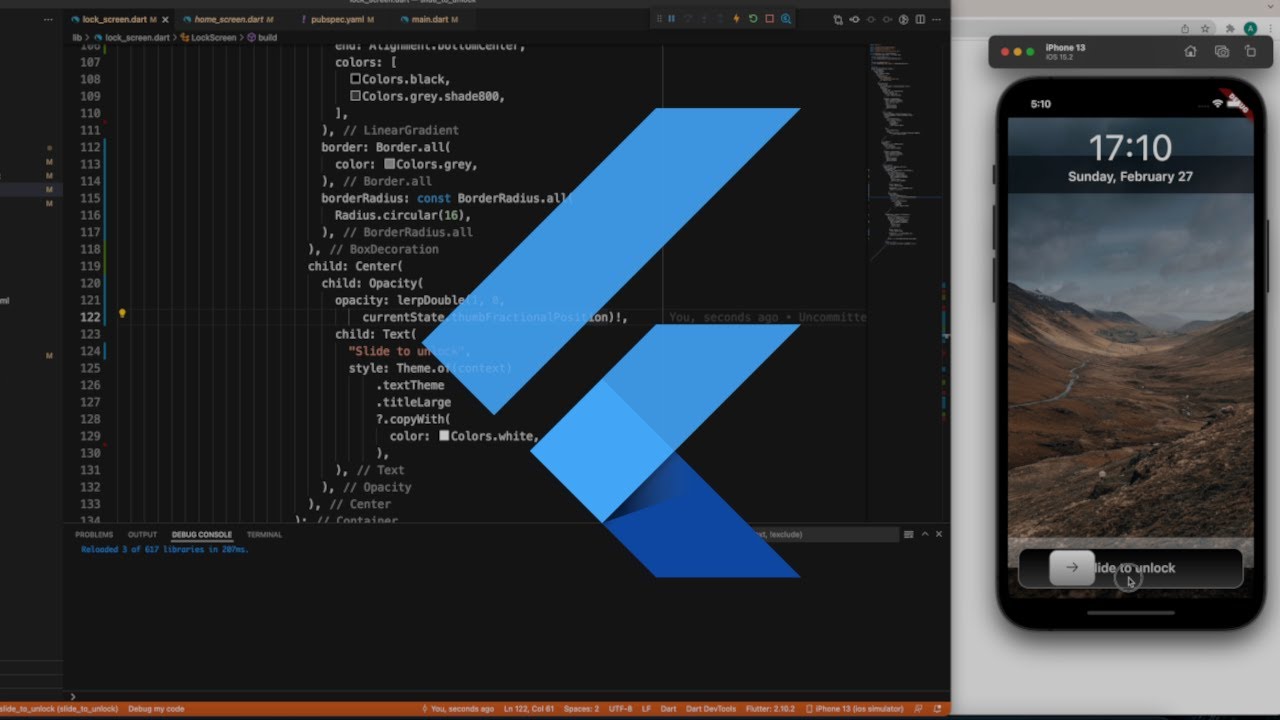
Task: Open the split editor icon
Action: point(920,19)
